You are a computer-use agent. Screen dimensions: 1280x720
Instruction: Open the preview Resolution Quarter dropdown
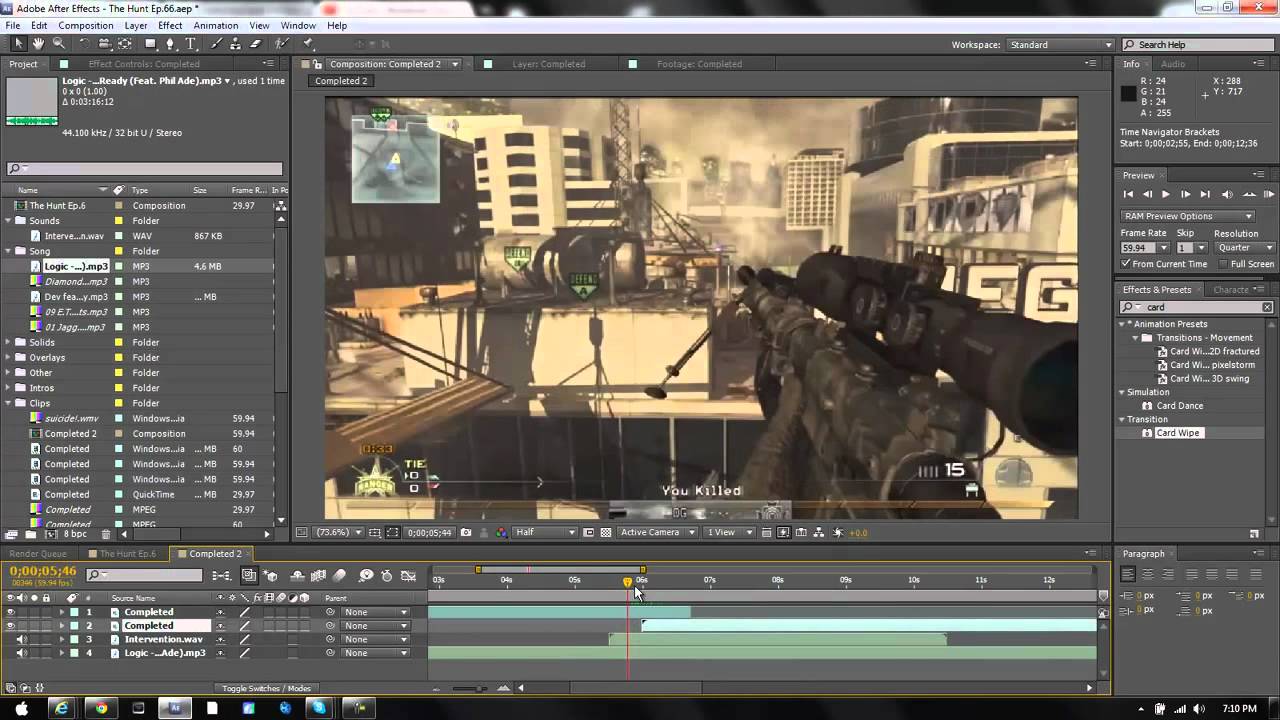pyautogui.click(x=1245, y=247)
